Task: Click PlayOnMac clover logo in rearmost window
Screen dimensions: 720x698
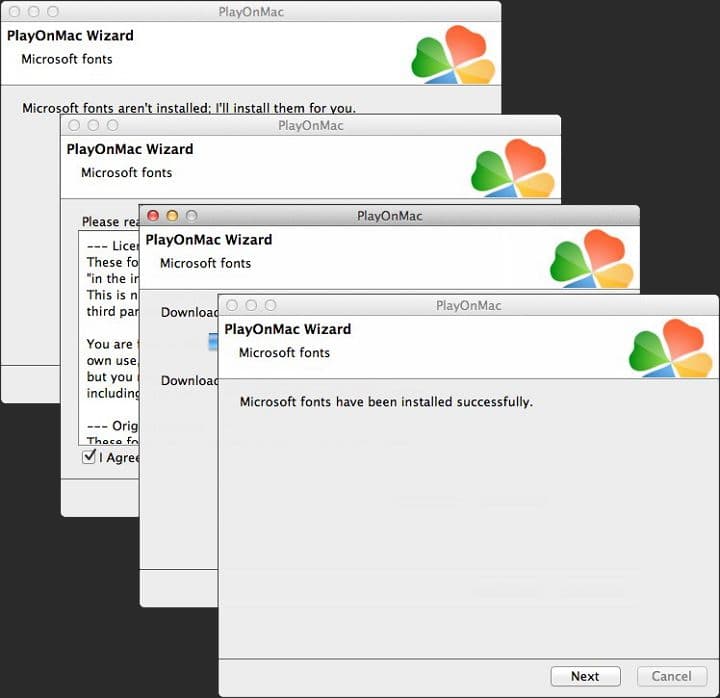Action: click(454, 54)
